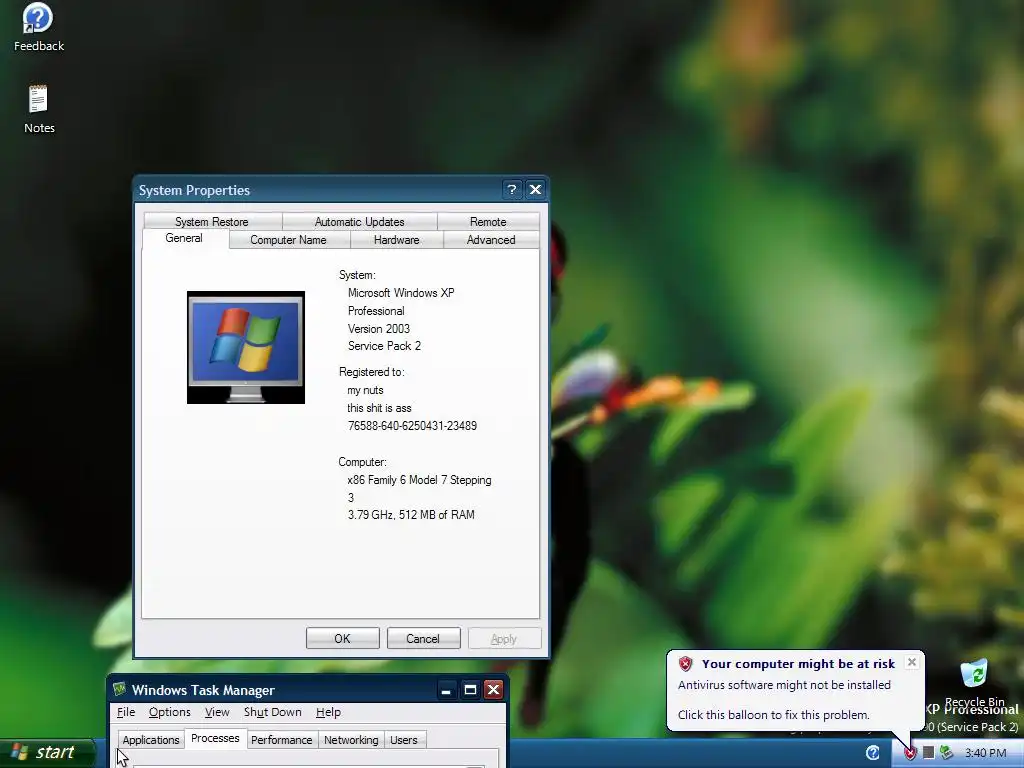Image resolution: width=1024 pixels, height=768 pixels.
Task: Click the 'x86 Family 6 Model 7 Stepping' text
Action: pyautogui.click(x=419, y=480)
